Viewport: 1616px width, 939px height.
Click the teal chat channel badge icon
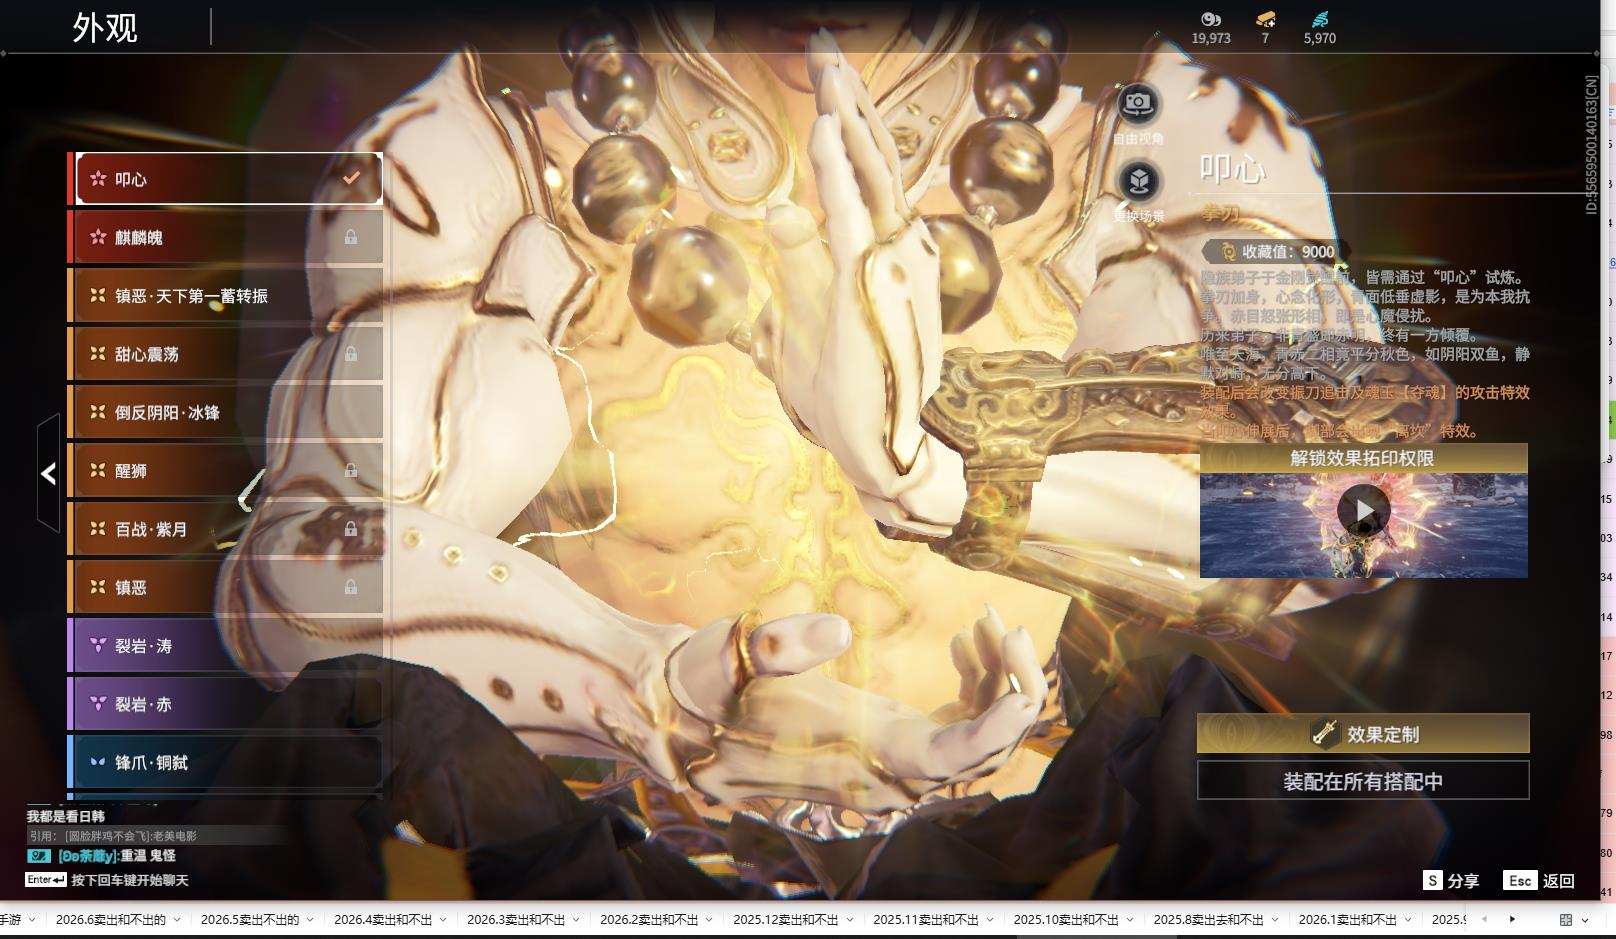39,856
